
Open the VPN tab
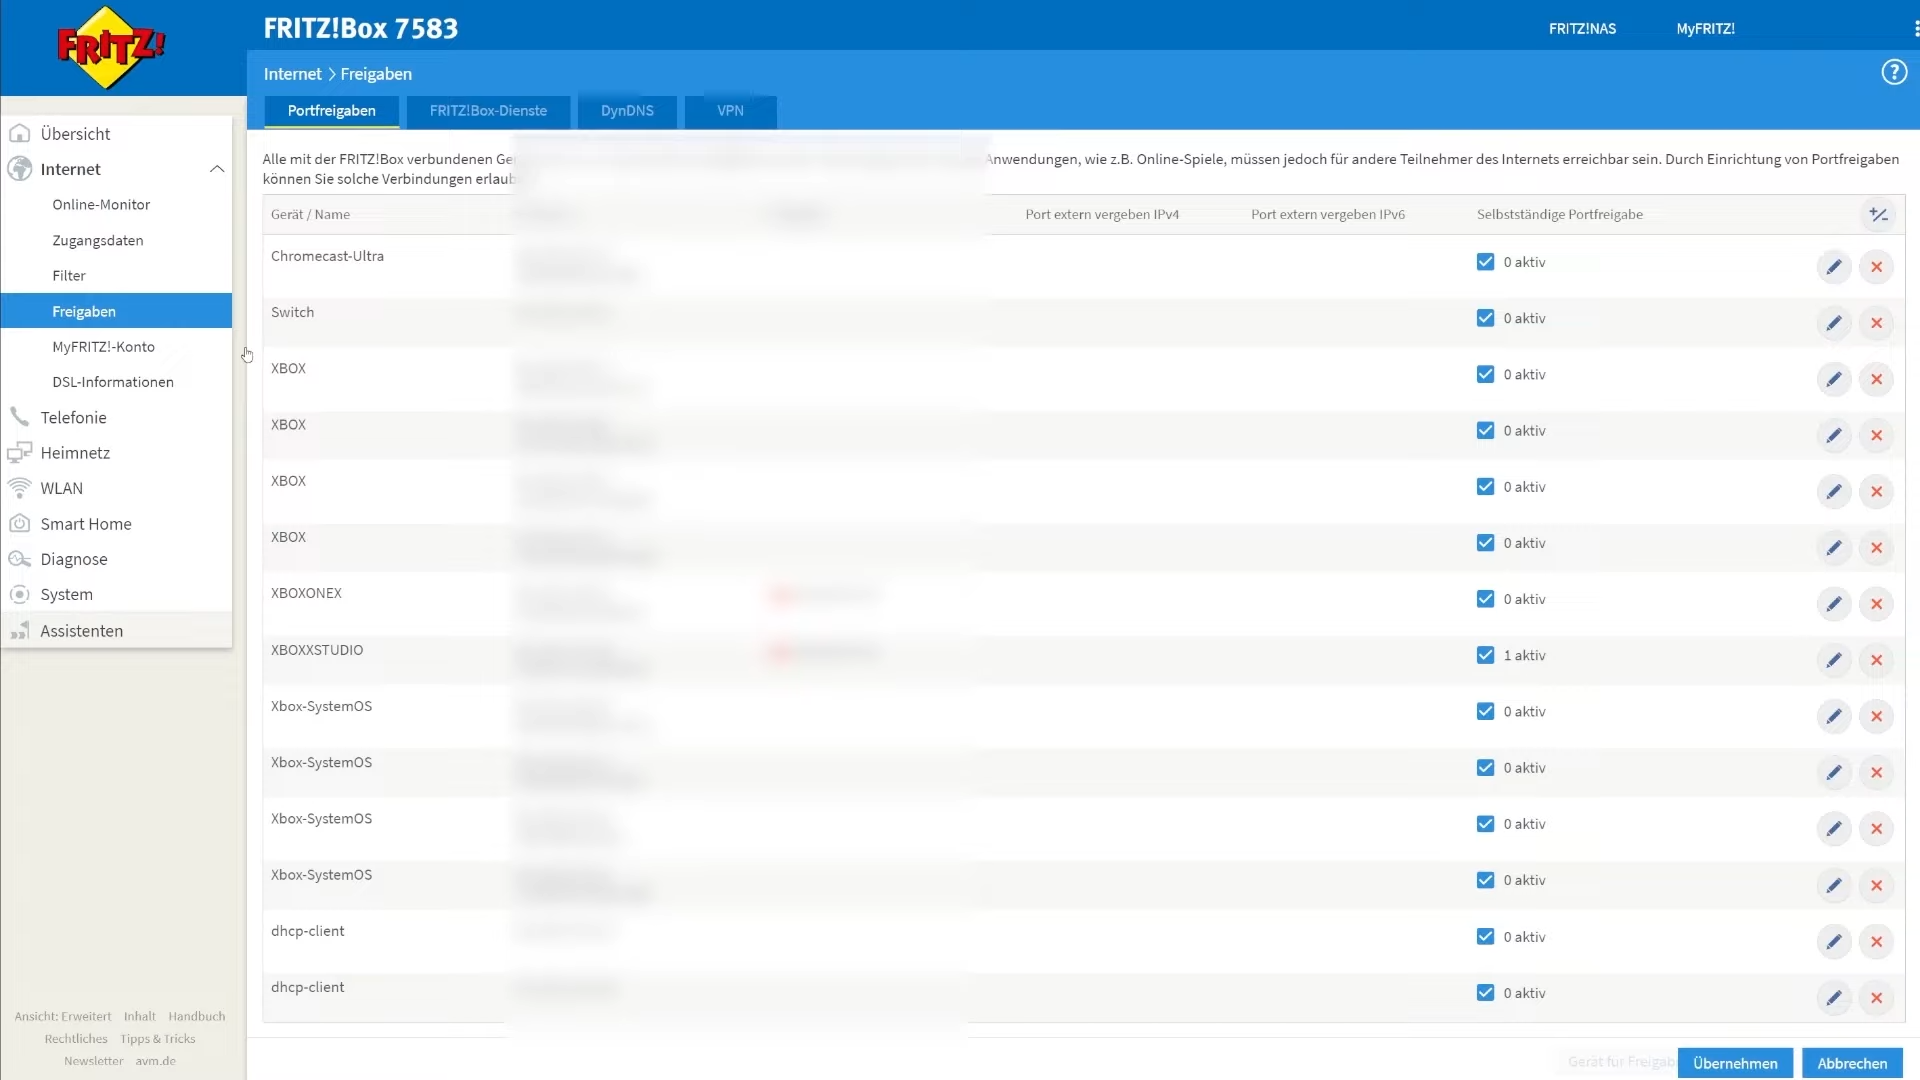[730, 111]
